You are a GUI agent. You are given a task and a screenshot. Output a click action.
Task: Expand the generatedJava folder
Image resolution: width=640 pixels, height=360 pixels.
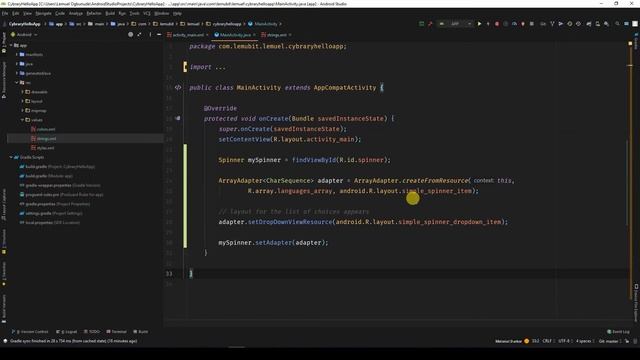pos(17,73)
